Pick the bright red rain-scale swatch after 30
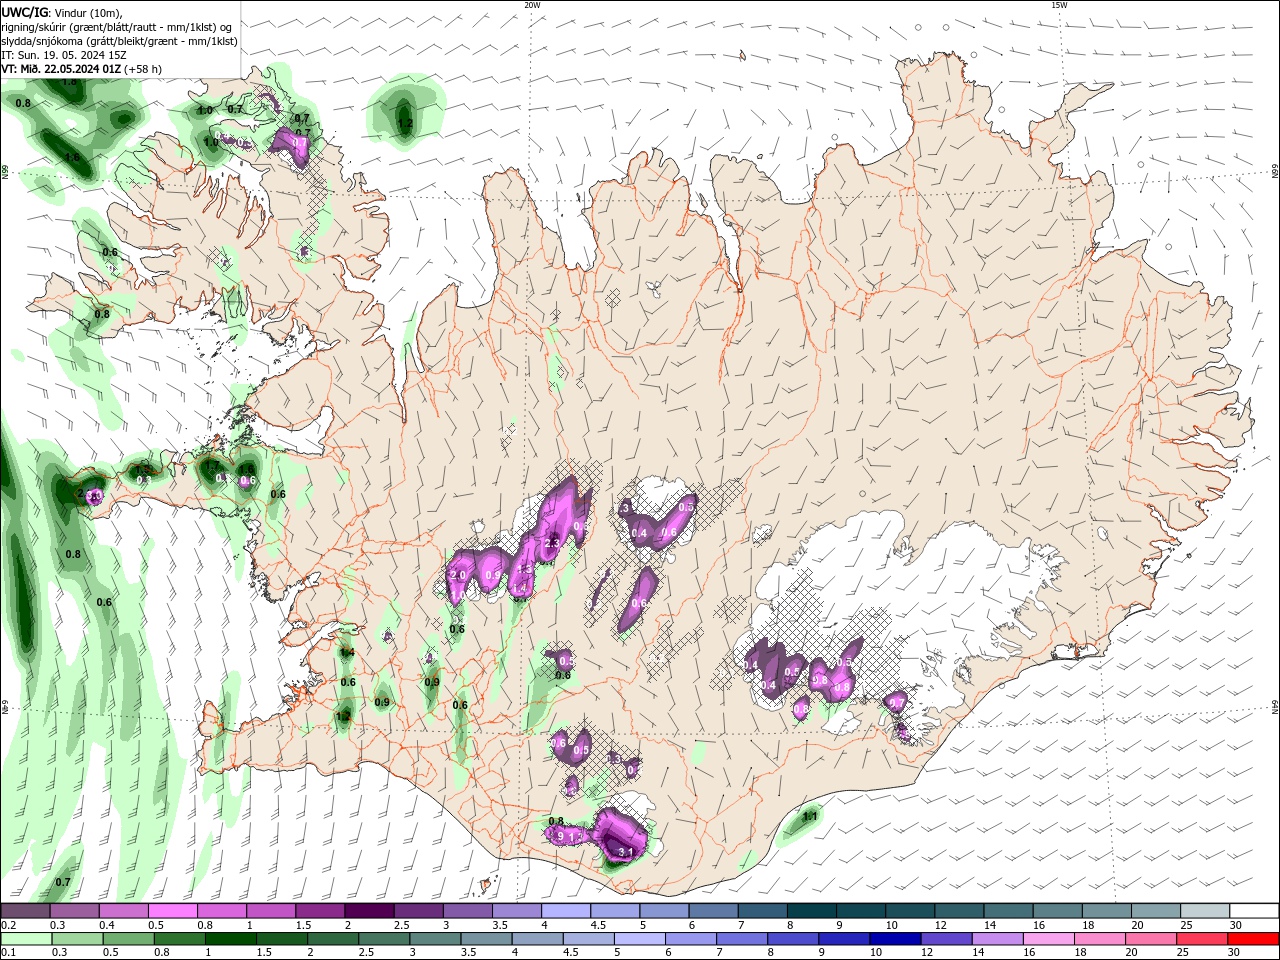Image resolution: width=1280 pixels, height=960 pixels. pos(1253,939)
